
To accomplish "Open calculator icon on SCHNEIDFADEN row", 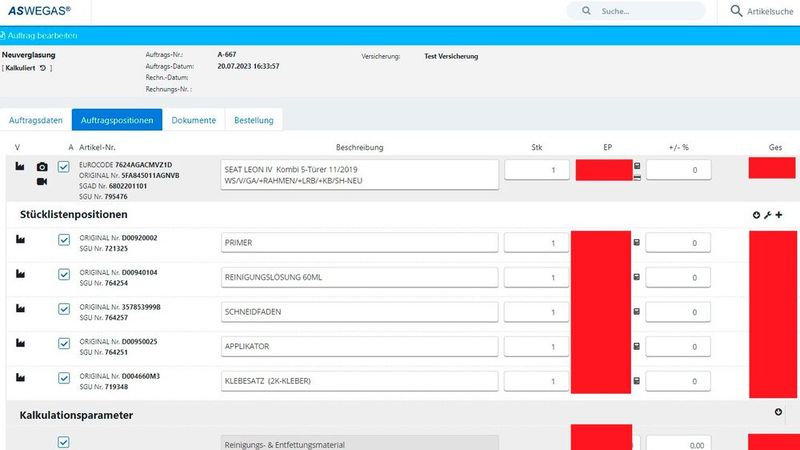I will pos(637,312).
